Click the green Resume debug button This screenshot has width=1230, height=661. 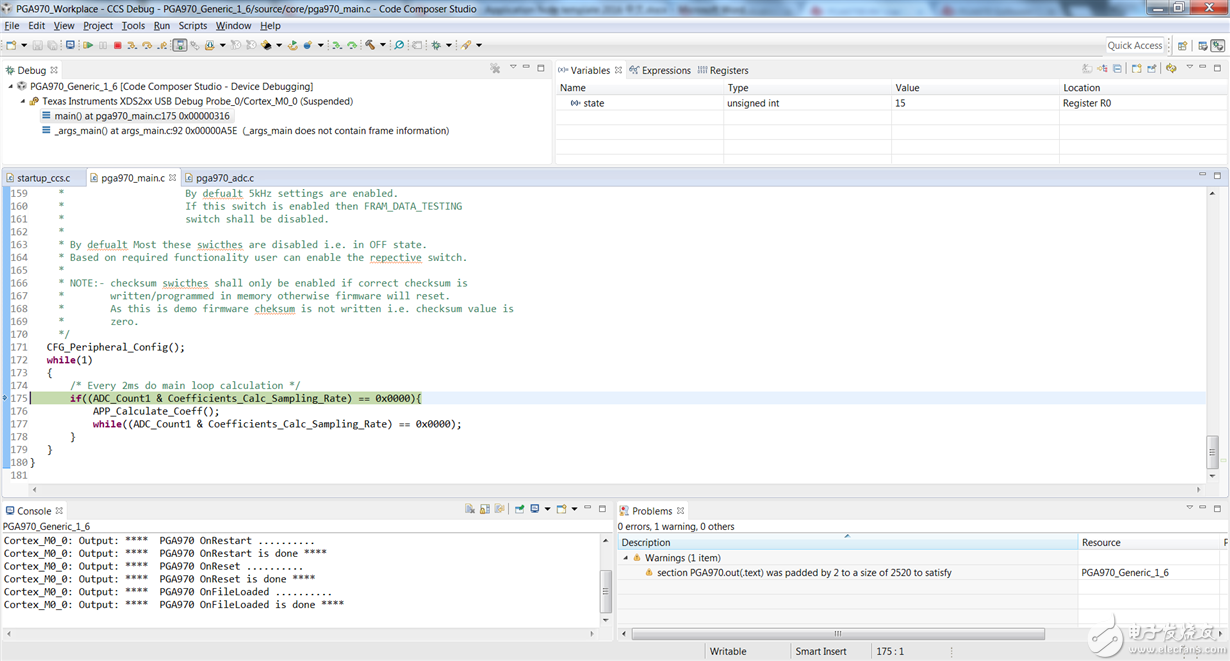[88, 45]
